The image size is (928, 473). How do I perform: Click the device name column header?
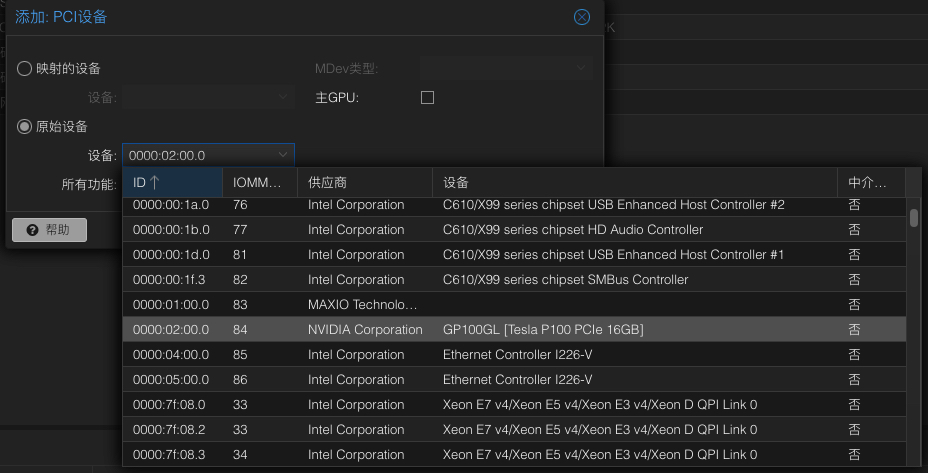635,183
